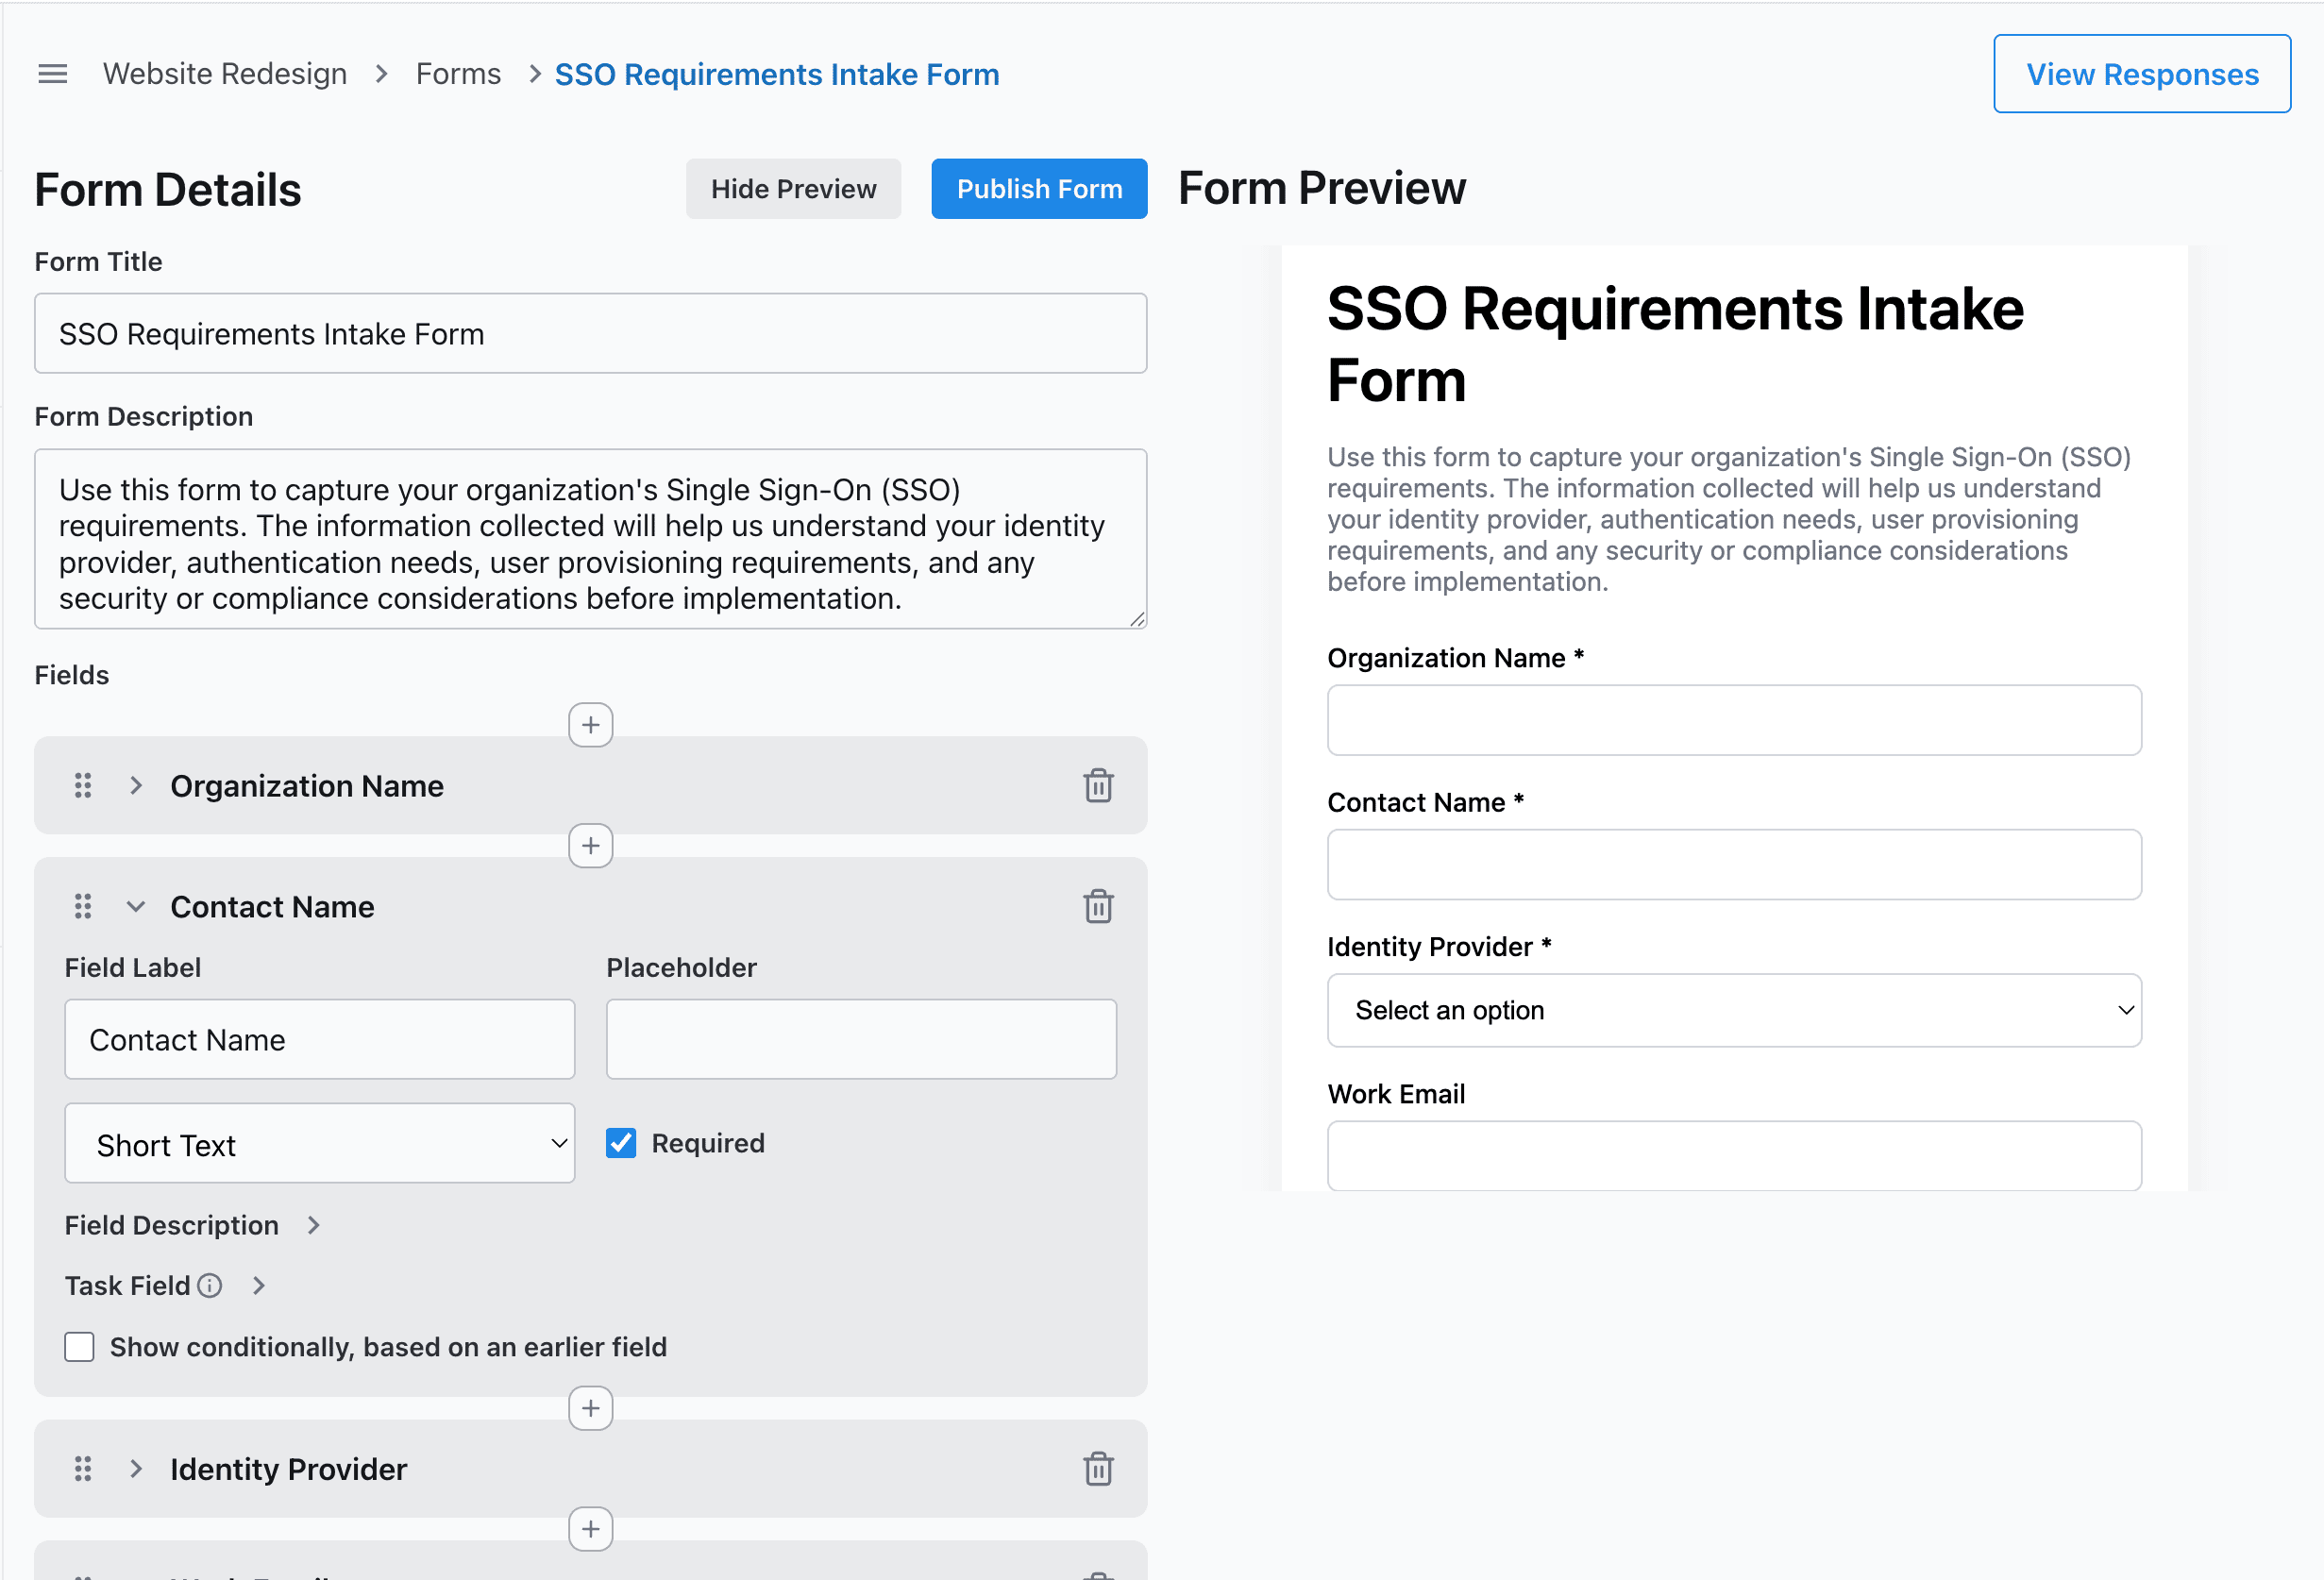Grab the Identity Provider drag handle
2324x1580 pixels.
tap(83, 1468)
